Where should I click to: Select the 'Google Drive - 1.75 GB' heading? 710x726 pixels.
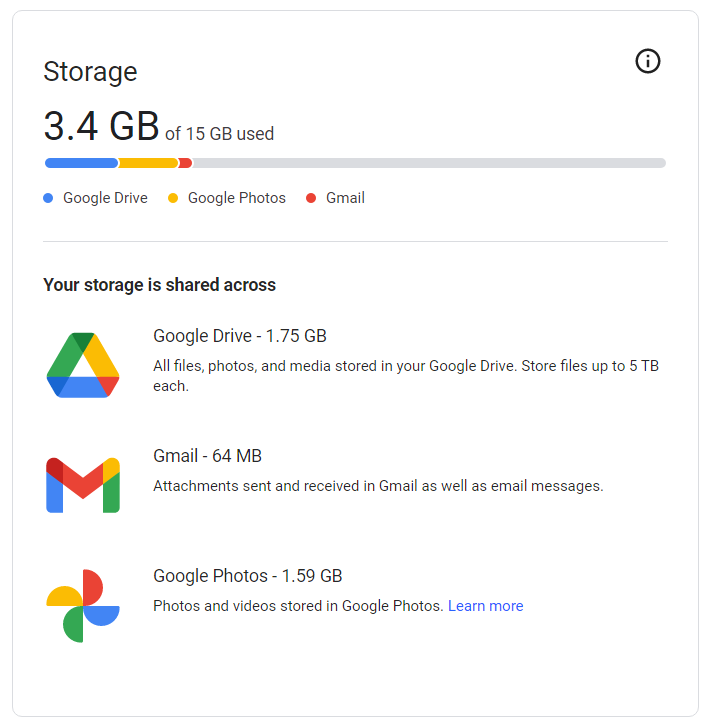pos(240,336)
